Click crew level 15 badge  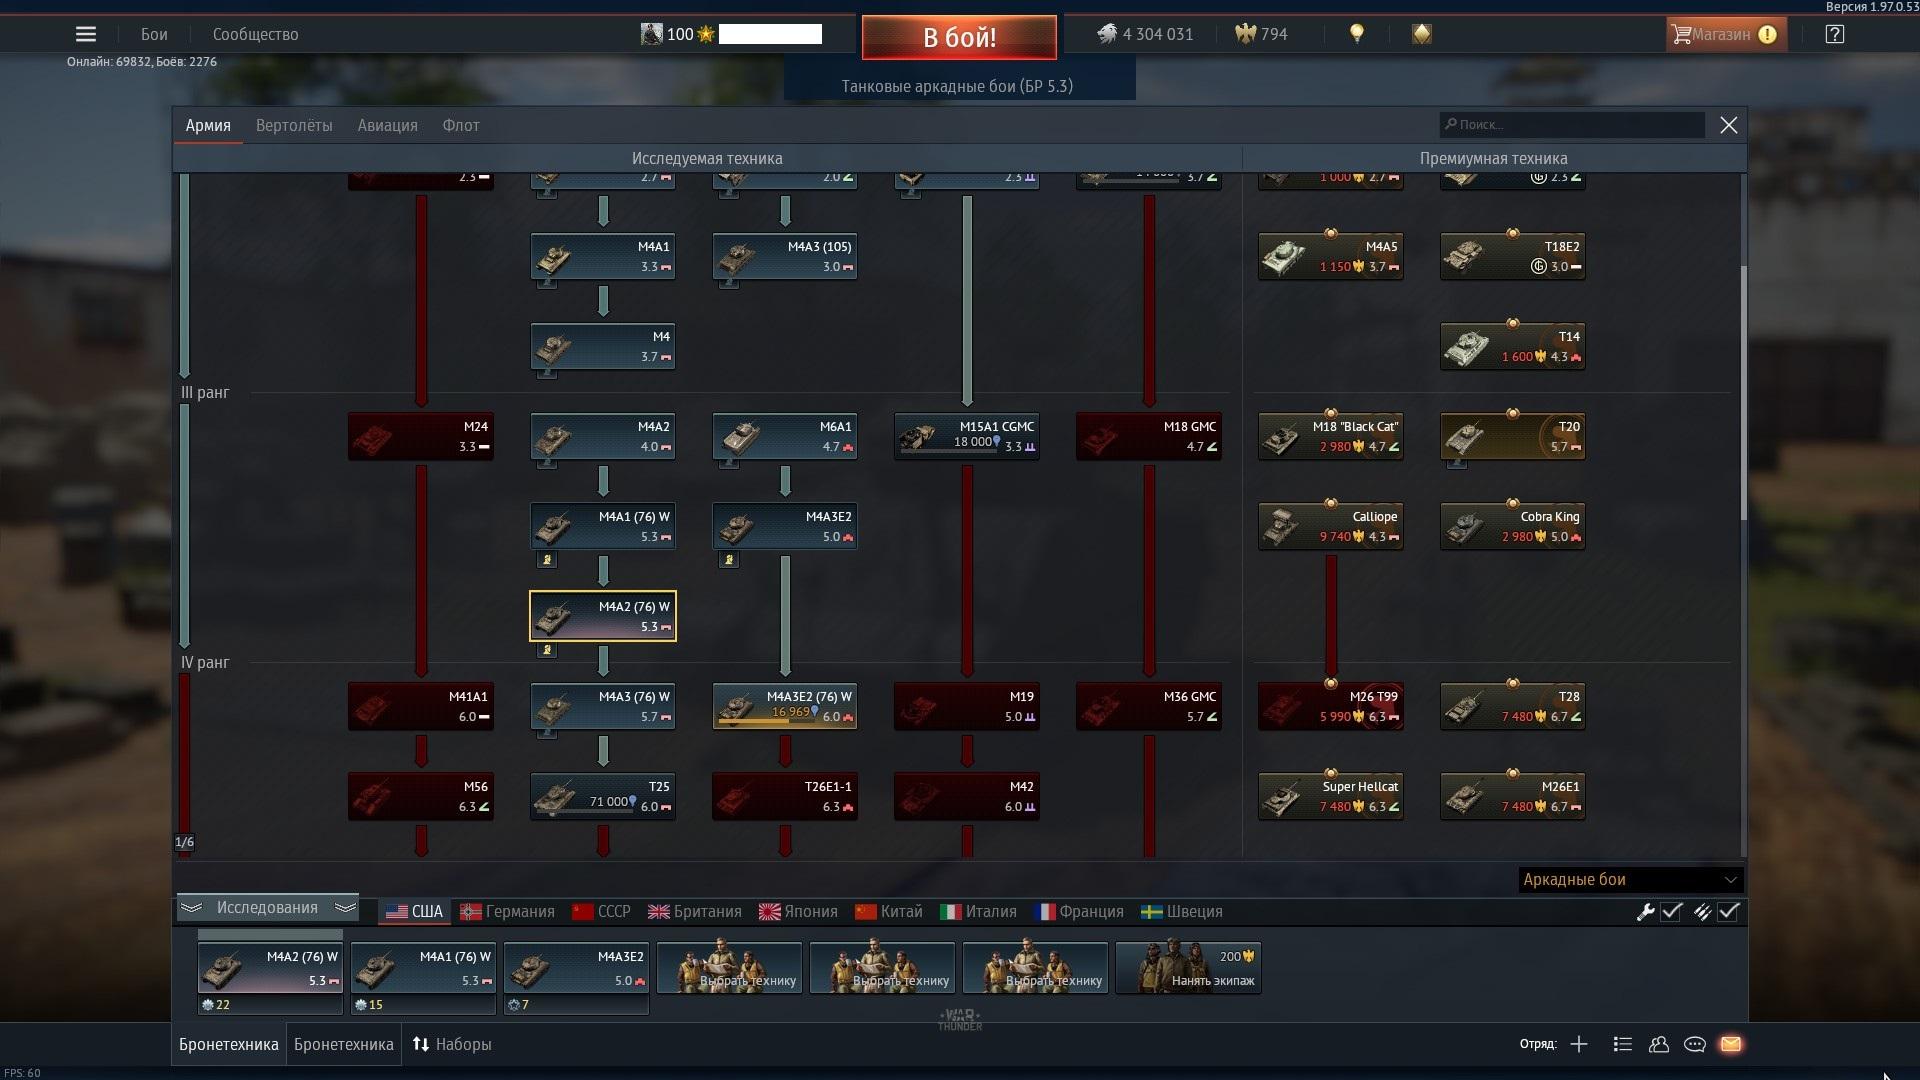tap(369, 1005)
